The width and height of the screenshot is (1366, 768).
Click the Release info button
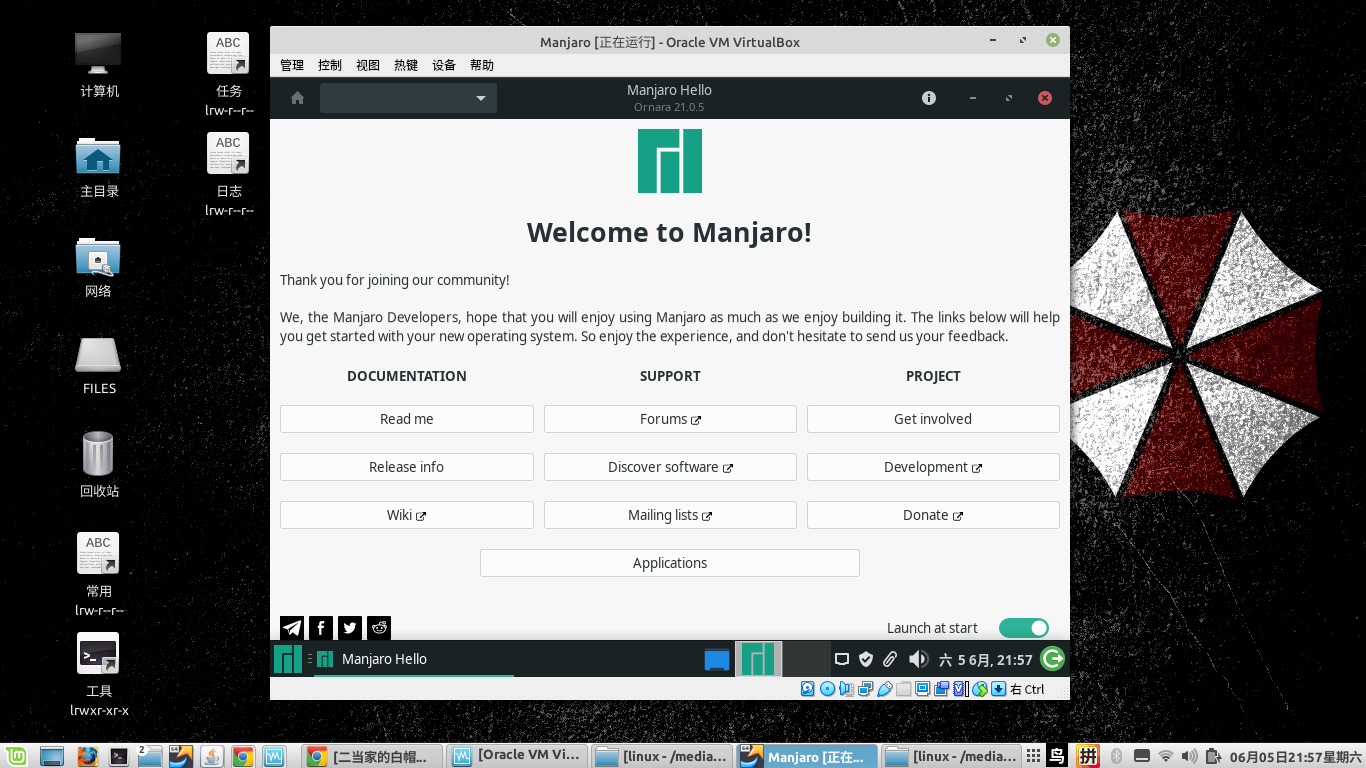click(x=407, y=467)
